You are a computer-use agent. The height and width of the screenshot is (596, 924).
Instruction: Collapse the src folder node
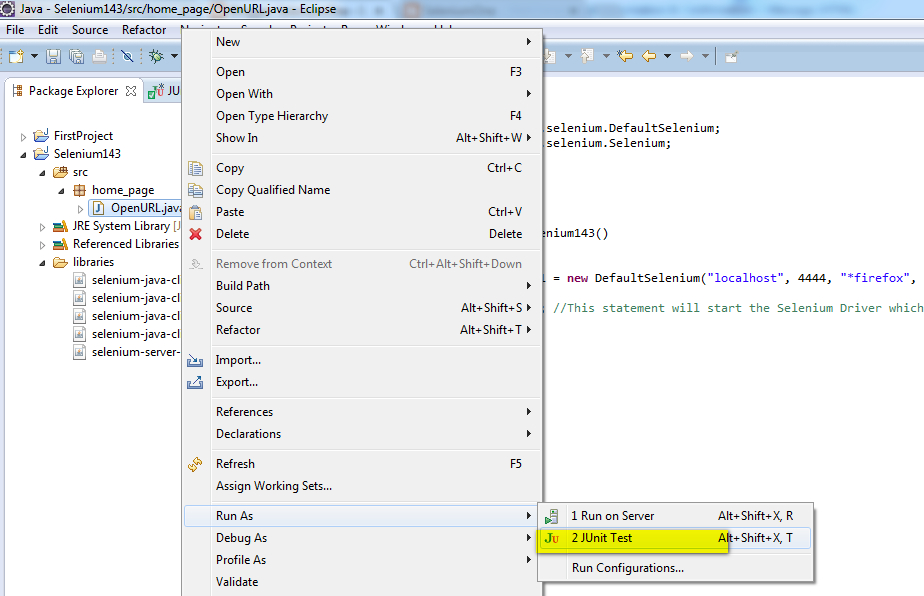pos(42,173)
